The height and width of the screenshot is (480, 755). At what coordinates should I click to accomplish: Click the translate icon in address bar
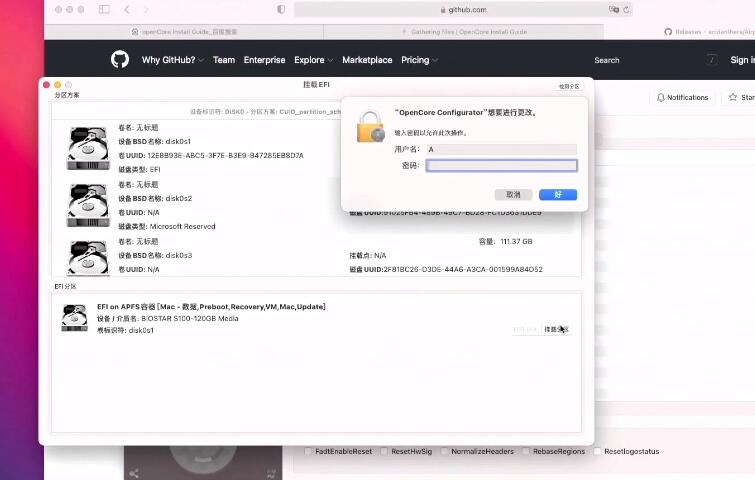tap(613, 9)
